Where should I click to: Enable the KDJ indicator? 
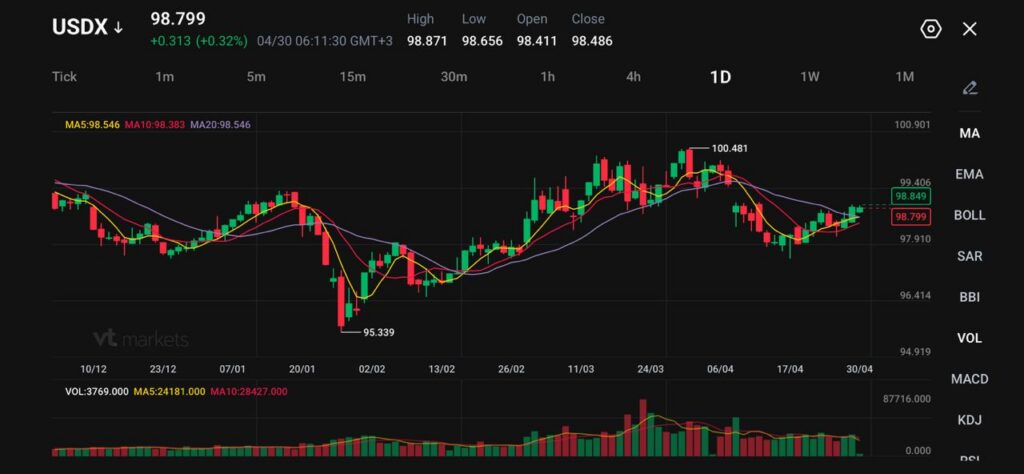click(x=969, y=420)
